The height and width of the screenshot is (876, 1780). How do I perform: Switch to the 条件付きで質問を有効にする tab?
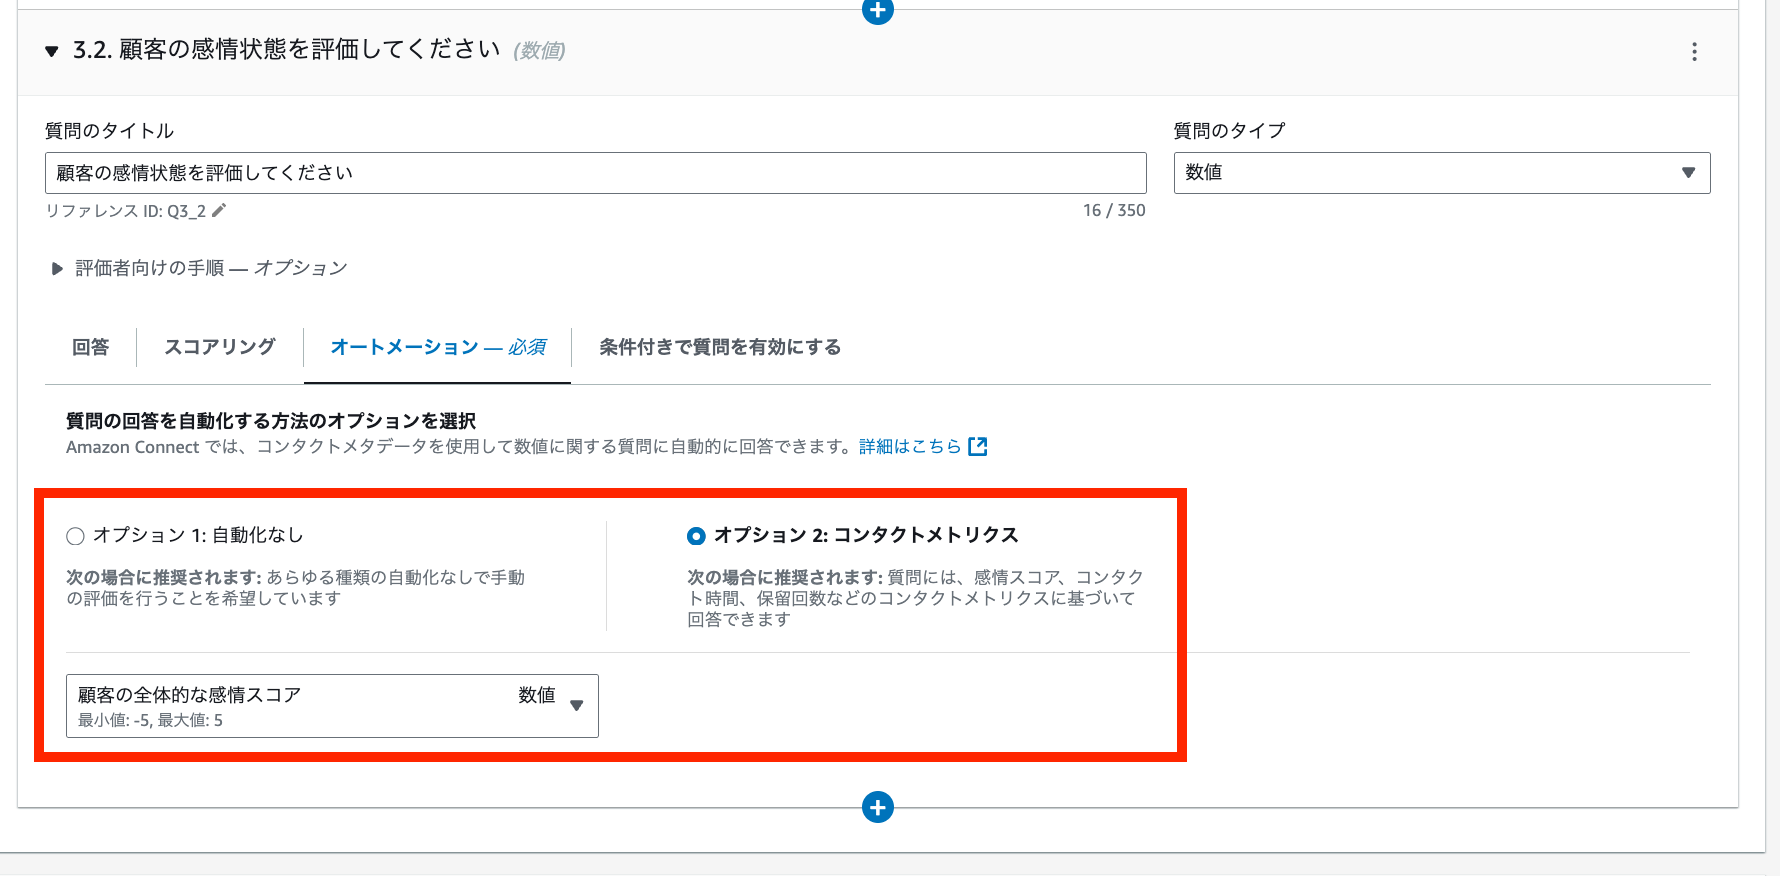(720, 347)
